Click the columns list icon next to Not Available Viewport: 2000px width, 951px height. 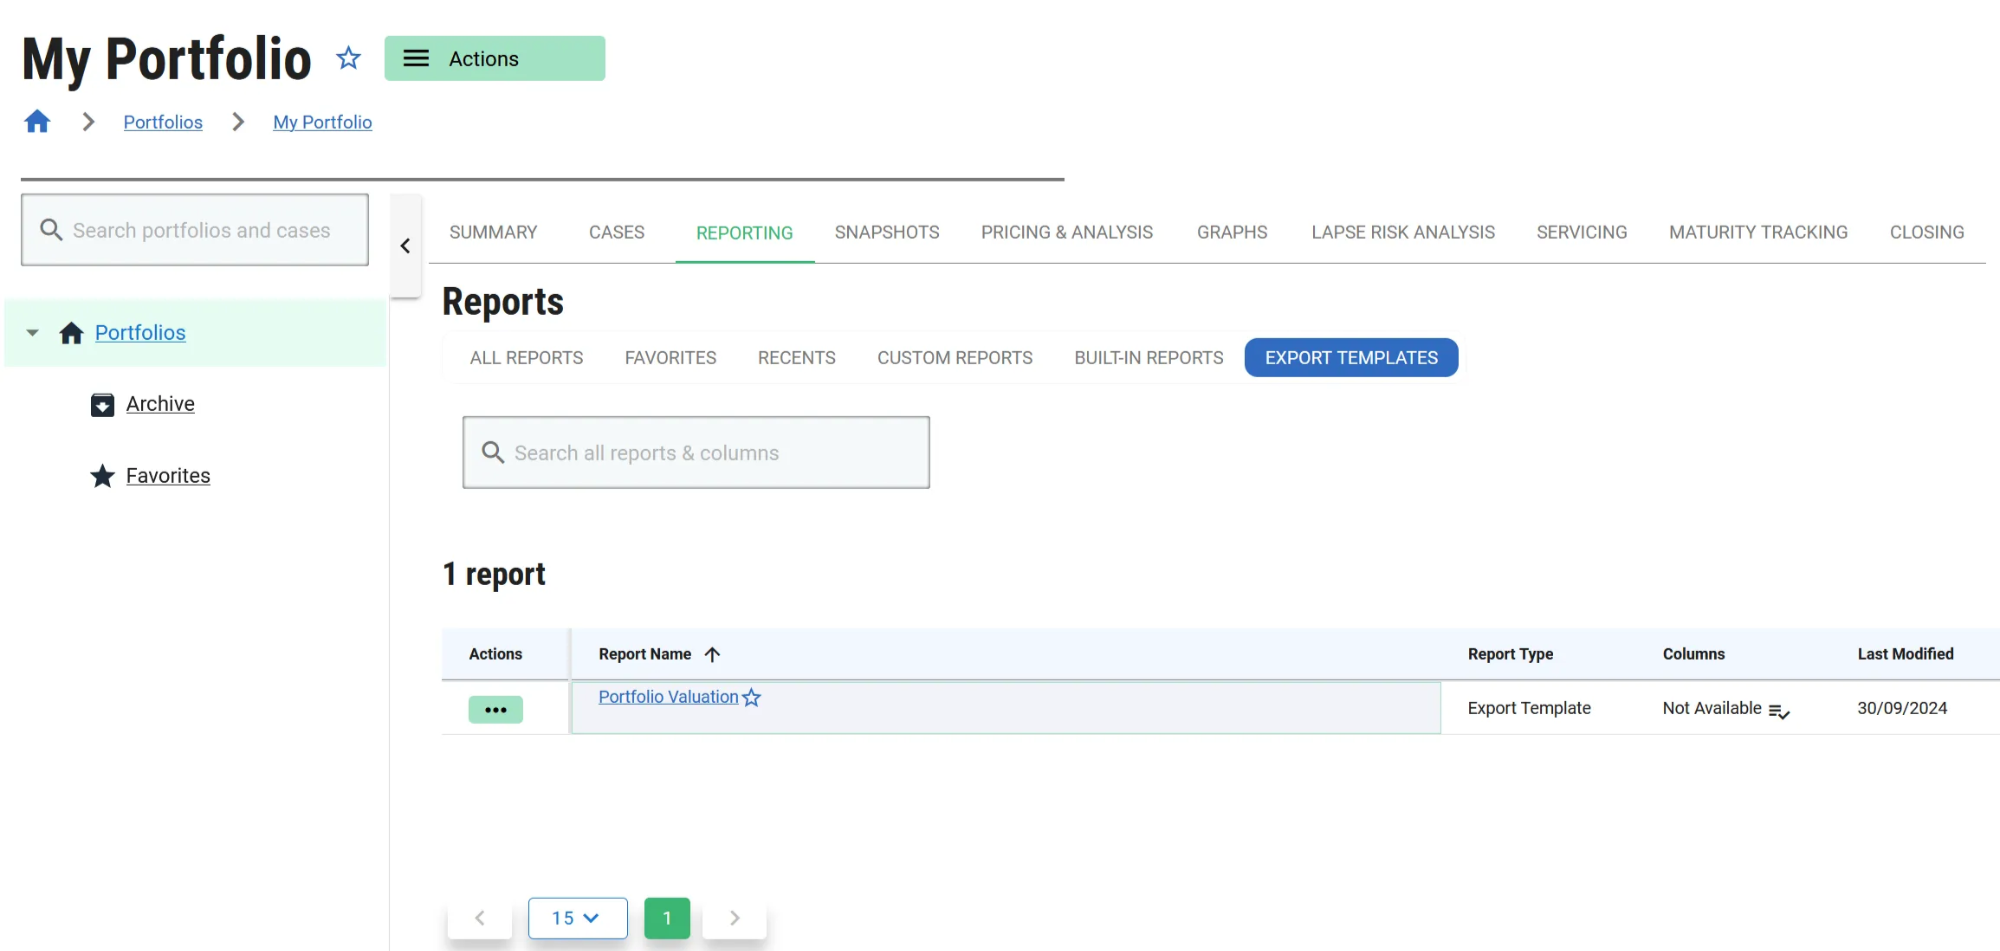click(x=1778, y=710)
